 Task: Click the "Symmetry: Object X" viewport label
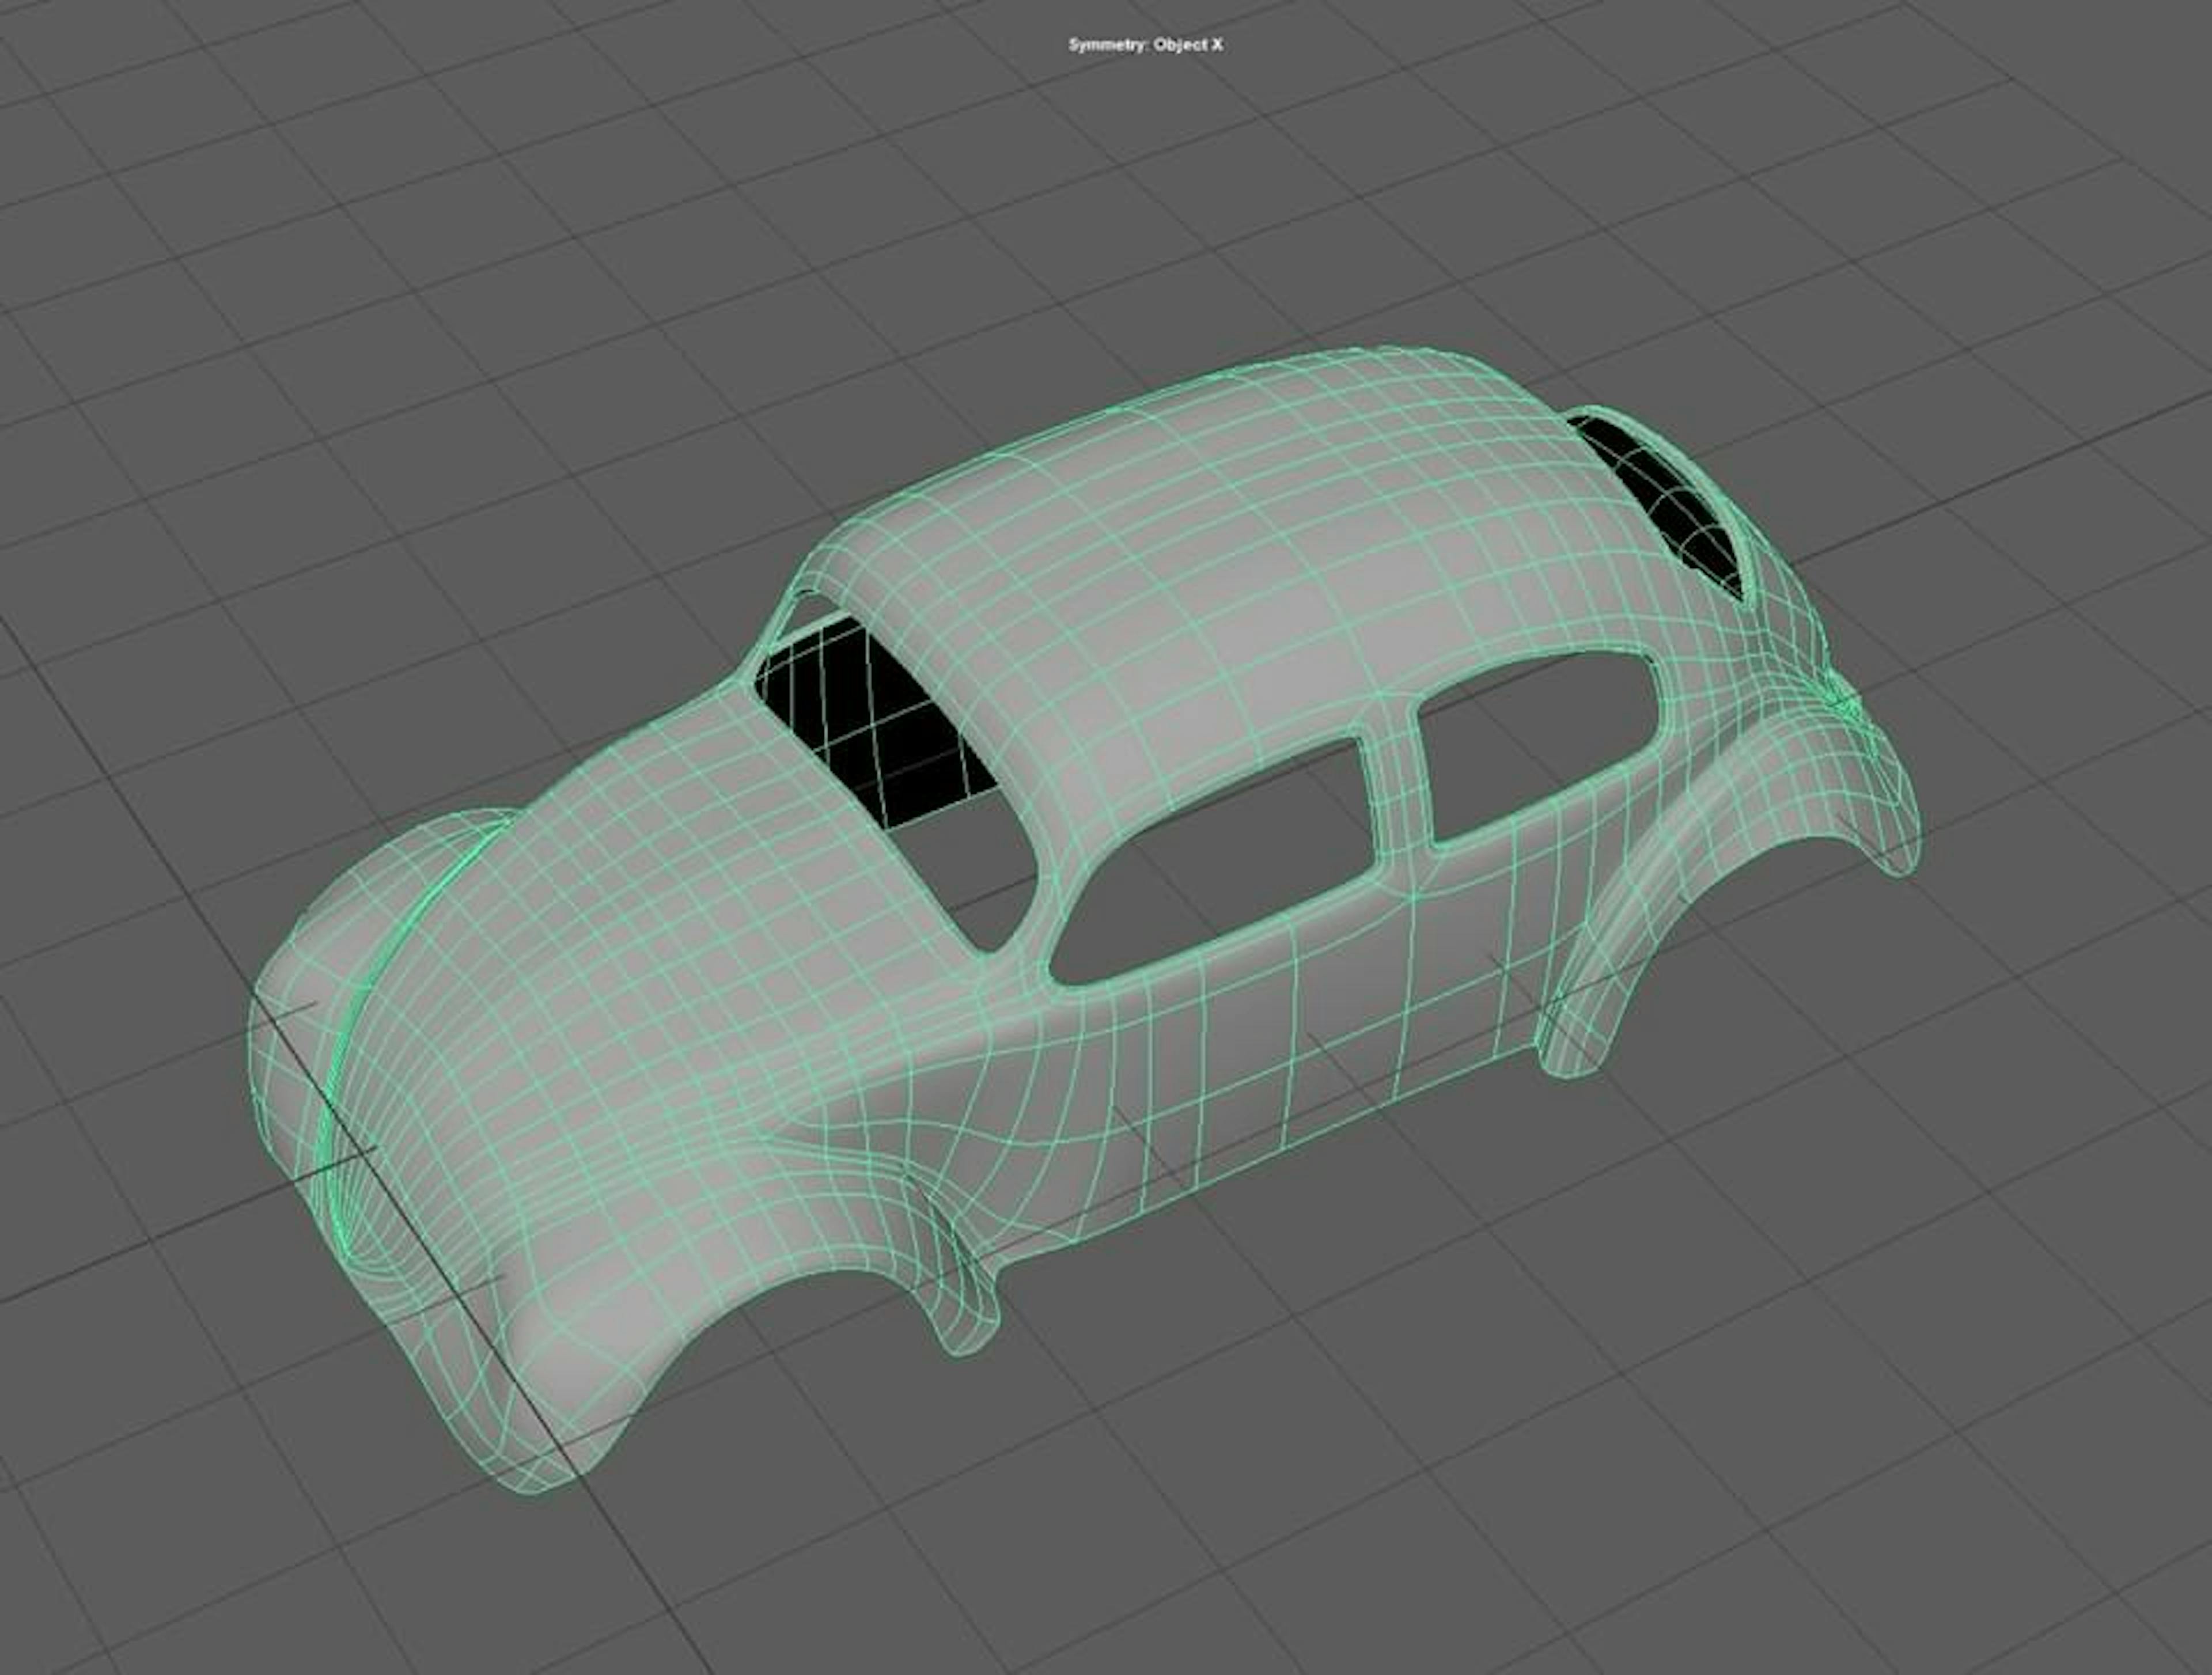[x=1145, y=45]
